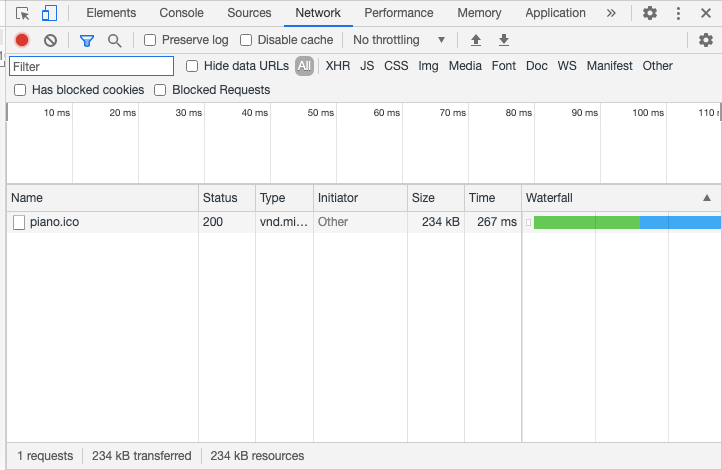Open DevTools settings gear
This screenshot has height=470, width=722.
point(650,13)
